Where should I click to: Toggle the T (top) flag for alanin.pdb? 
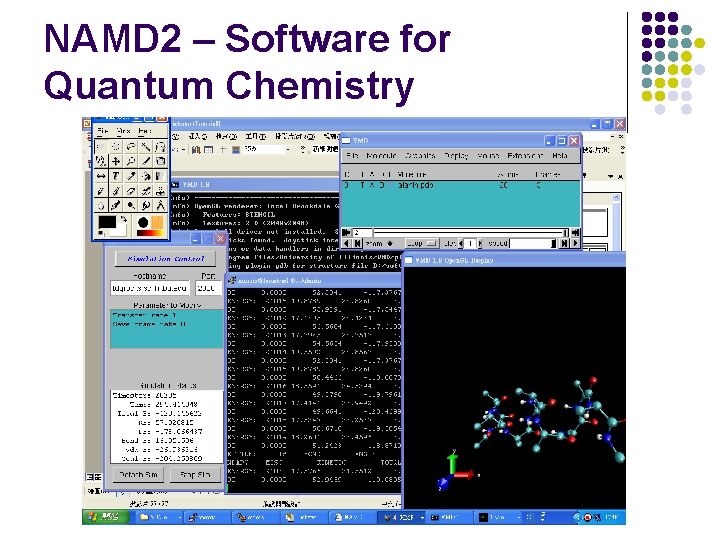click(x=362, y=185)
